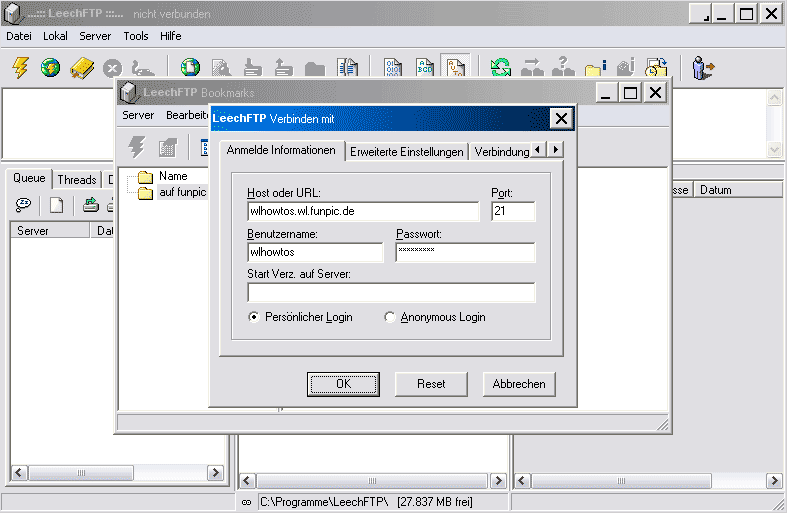Viewport: 787px width, 513px height.
Task: Click the Start Verz. auf Server field
Action: pos(391,293)
